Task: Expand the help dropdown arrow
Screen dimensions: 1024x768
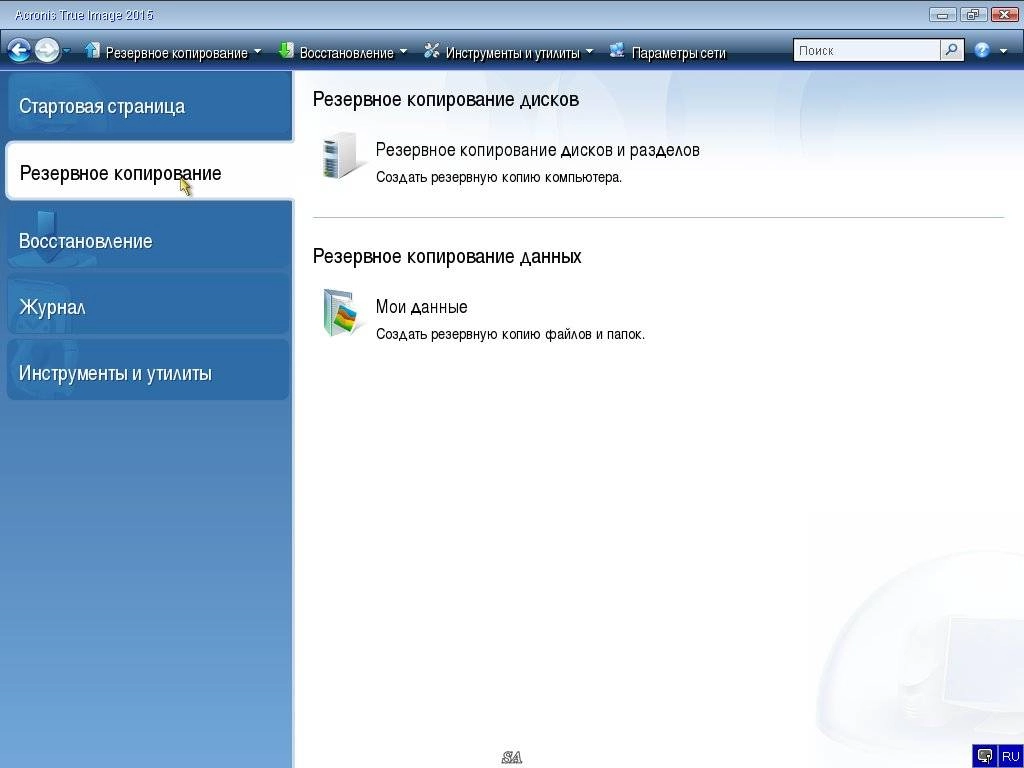Action: click(1004, 51)
